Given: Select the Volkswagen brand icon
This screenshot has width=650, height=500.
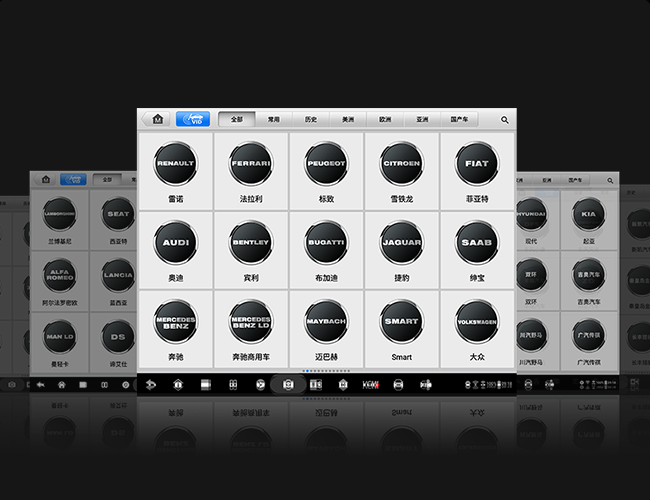Looking at the screenshot, I should (x=477, y=322).
